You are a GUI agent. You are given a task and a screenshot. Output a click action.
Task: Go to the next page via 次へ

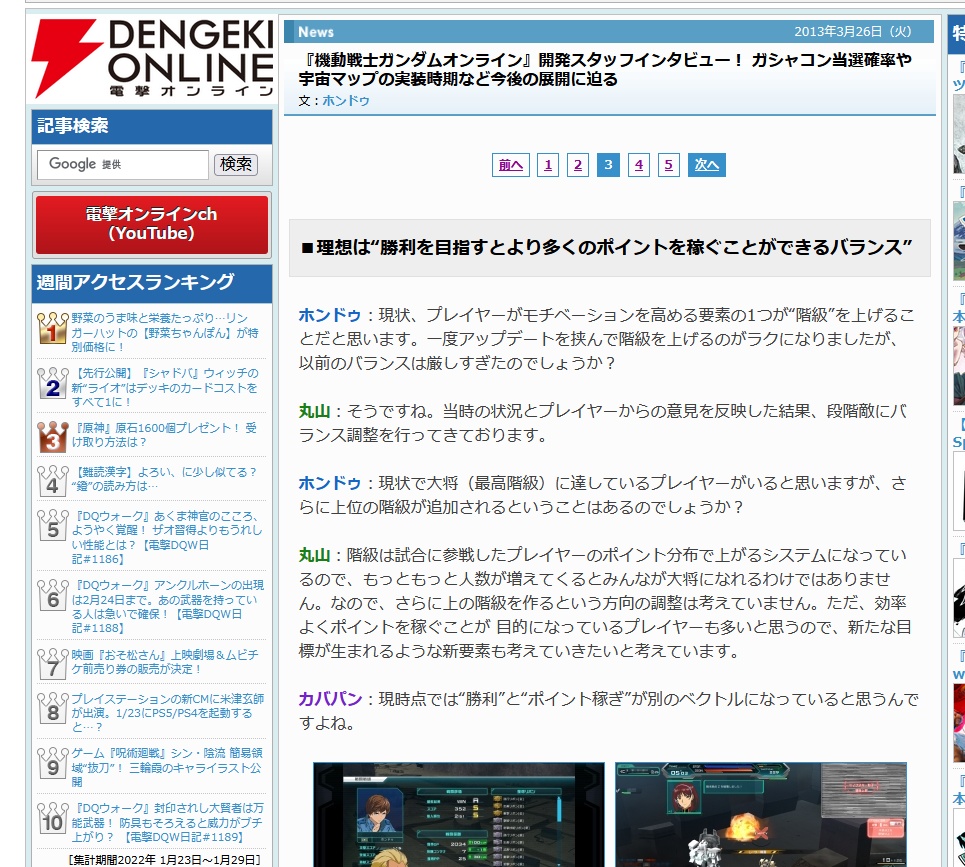[706, 165]
